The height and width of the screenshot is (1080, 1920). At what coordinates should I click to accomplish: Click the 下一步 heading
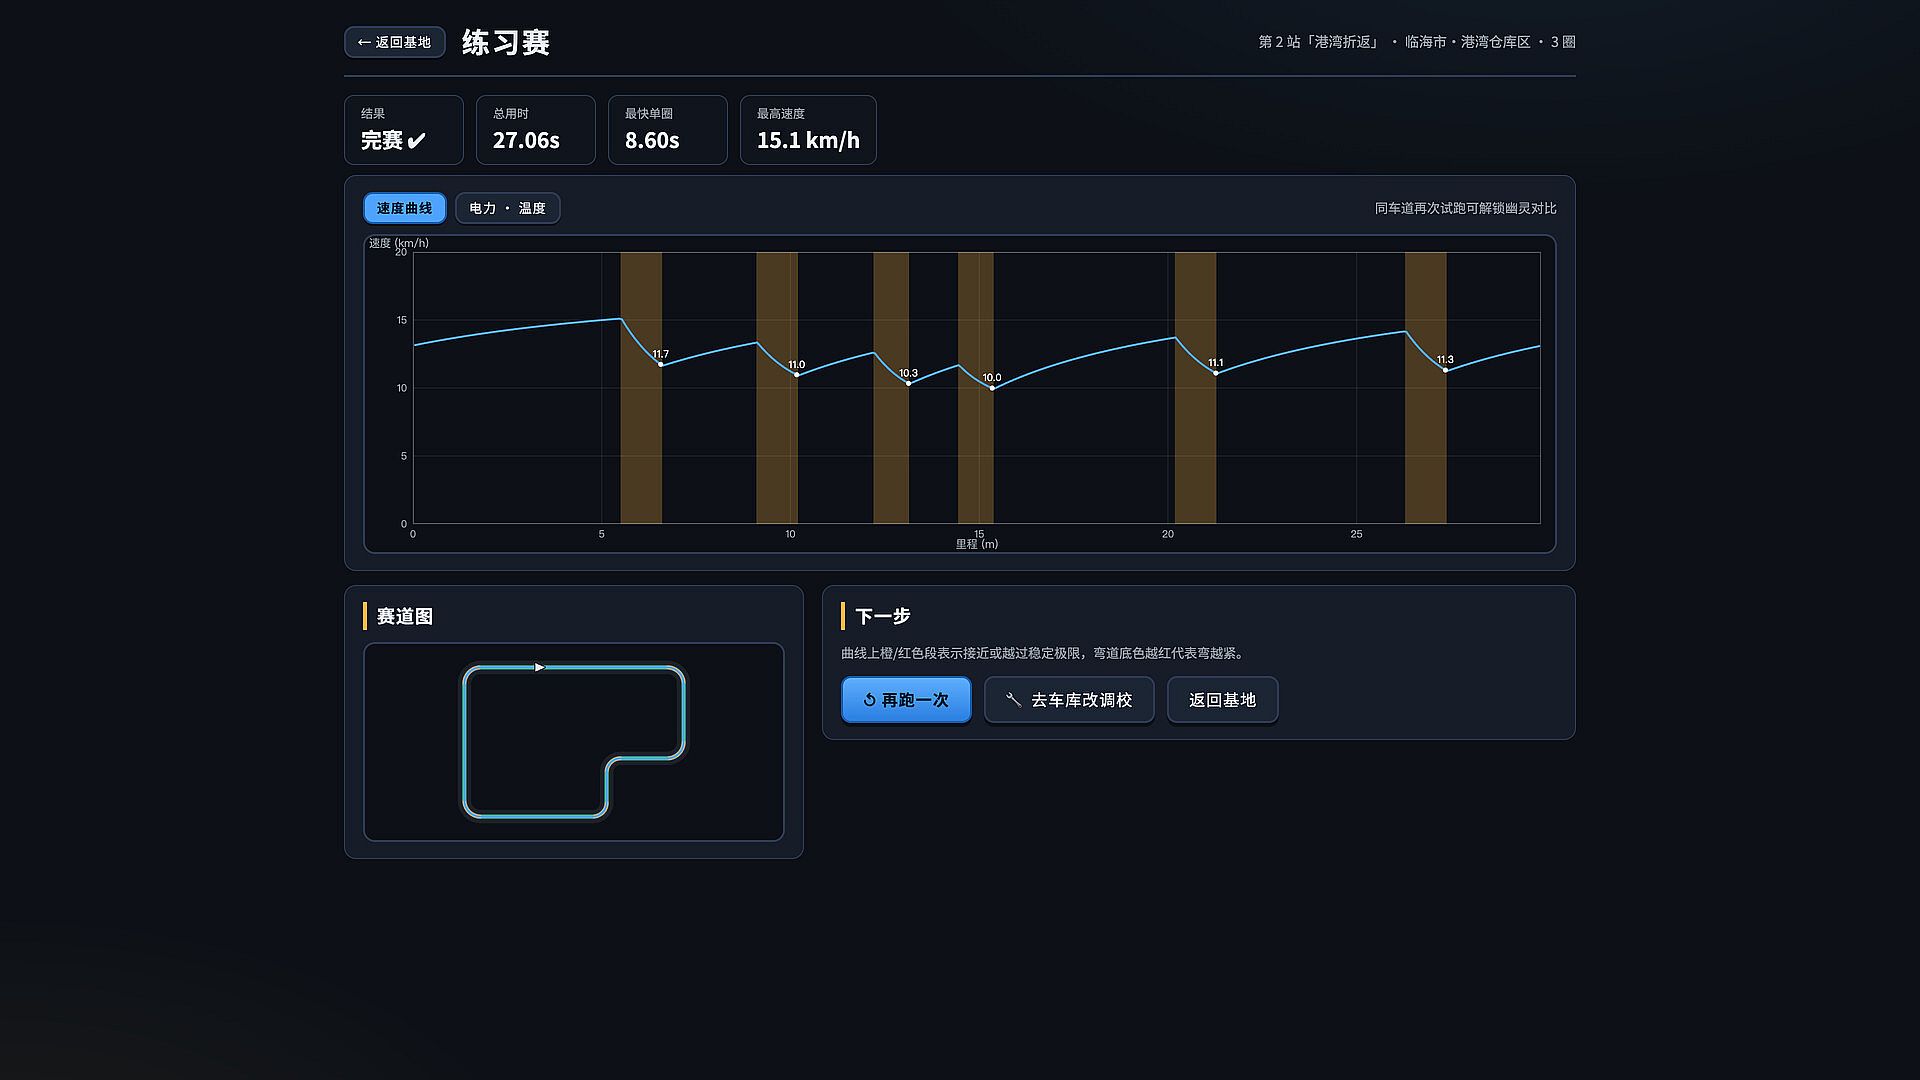pos(883,616)
